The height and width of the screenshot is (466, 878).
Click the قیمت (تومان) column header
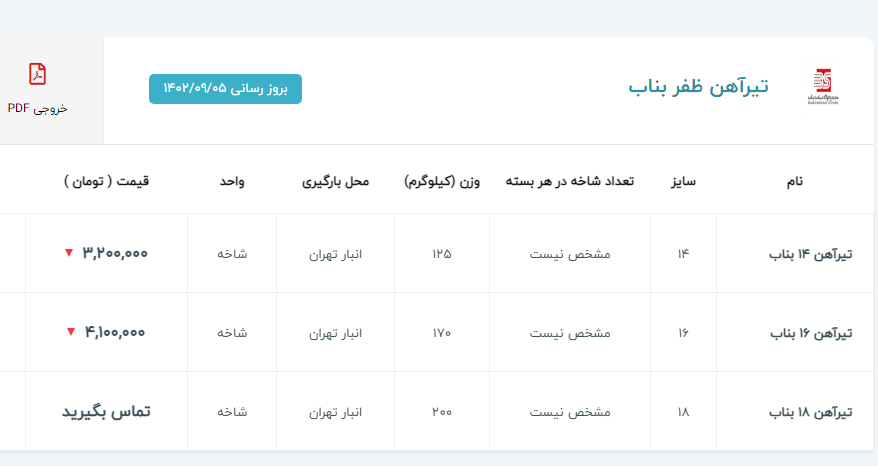(106, 181)
